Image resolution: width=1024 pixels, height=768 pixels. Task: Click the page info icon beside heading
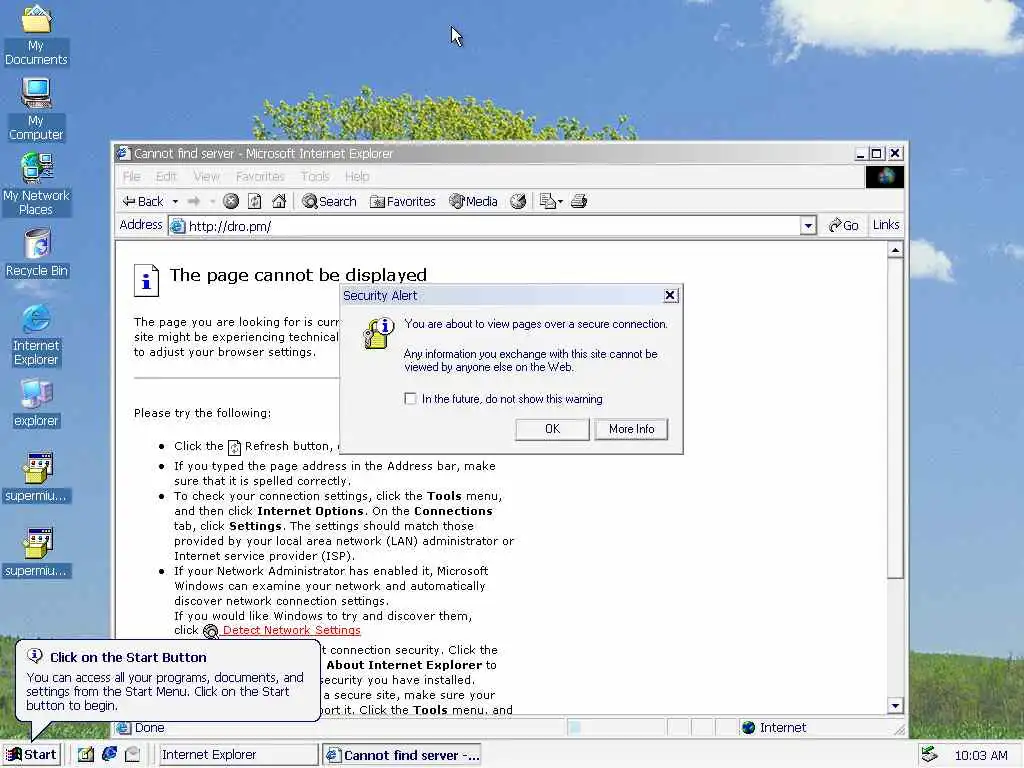point(146,280)
